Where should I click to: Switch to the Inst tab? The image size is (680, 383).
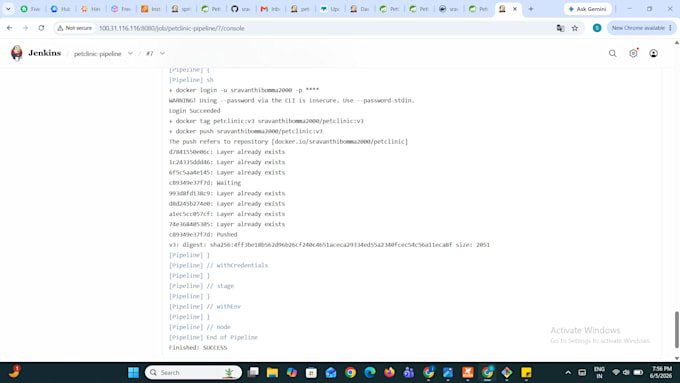coord(151,9)
